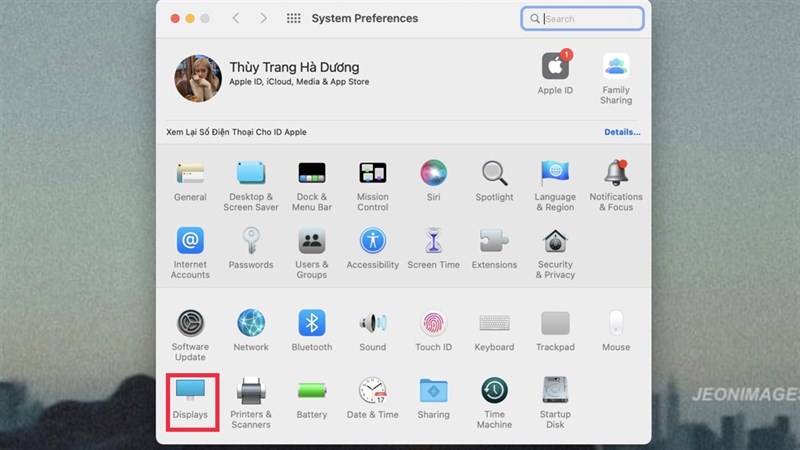800x450 pixels.
Task: Open Notifications & Focus settings
Action: point(616,186)
